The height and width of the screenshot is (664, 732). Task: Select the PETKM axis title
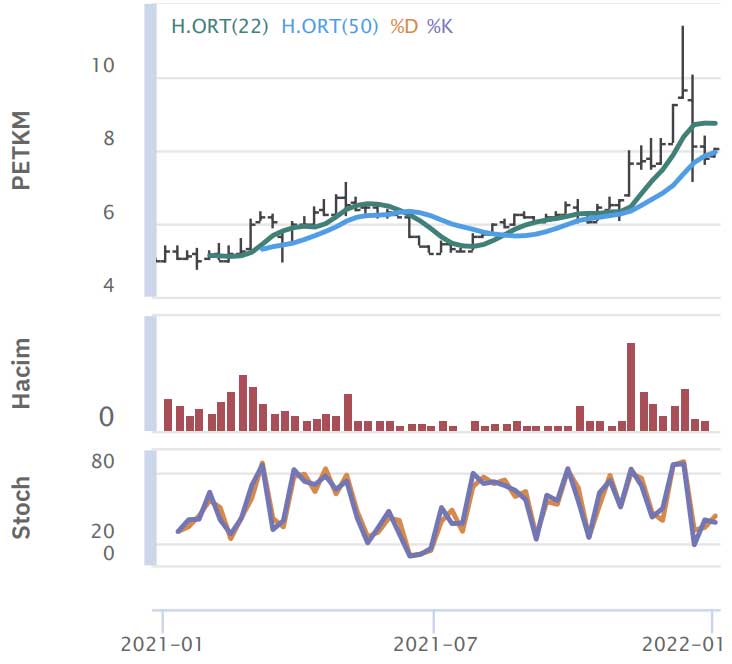click(21, 150)
